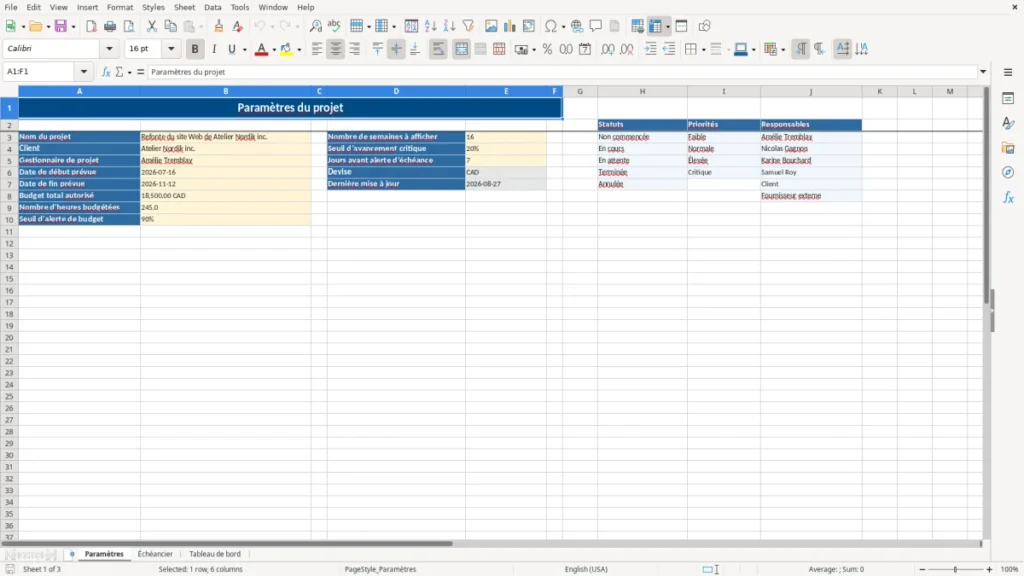
Task: Click the Clone formatting paintbrush icon
Action: [x=219, y=26]
